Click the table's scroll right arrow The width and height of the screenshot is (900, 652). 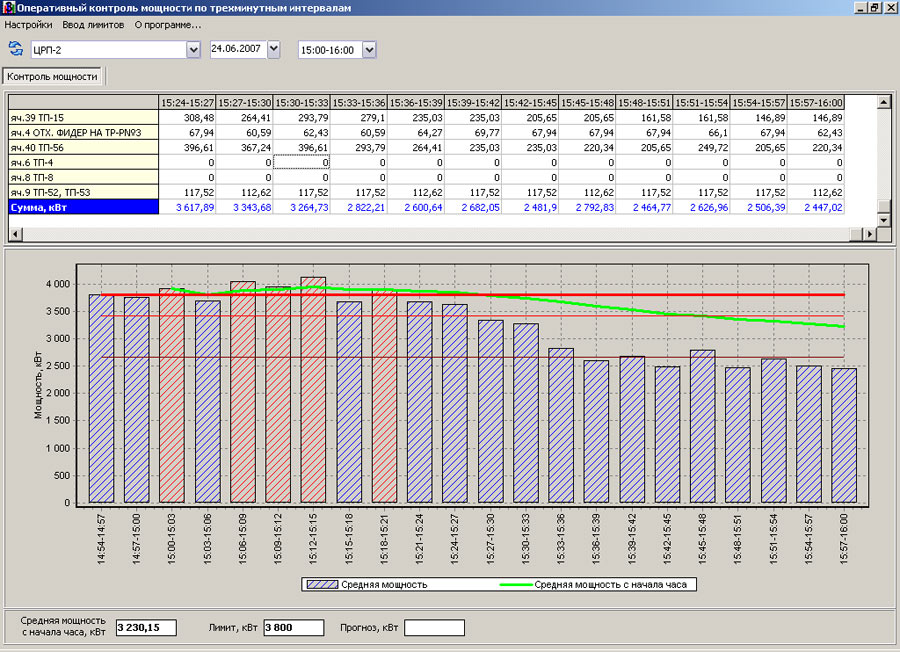point(868,234)
